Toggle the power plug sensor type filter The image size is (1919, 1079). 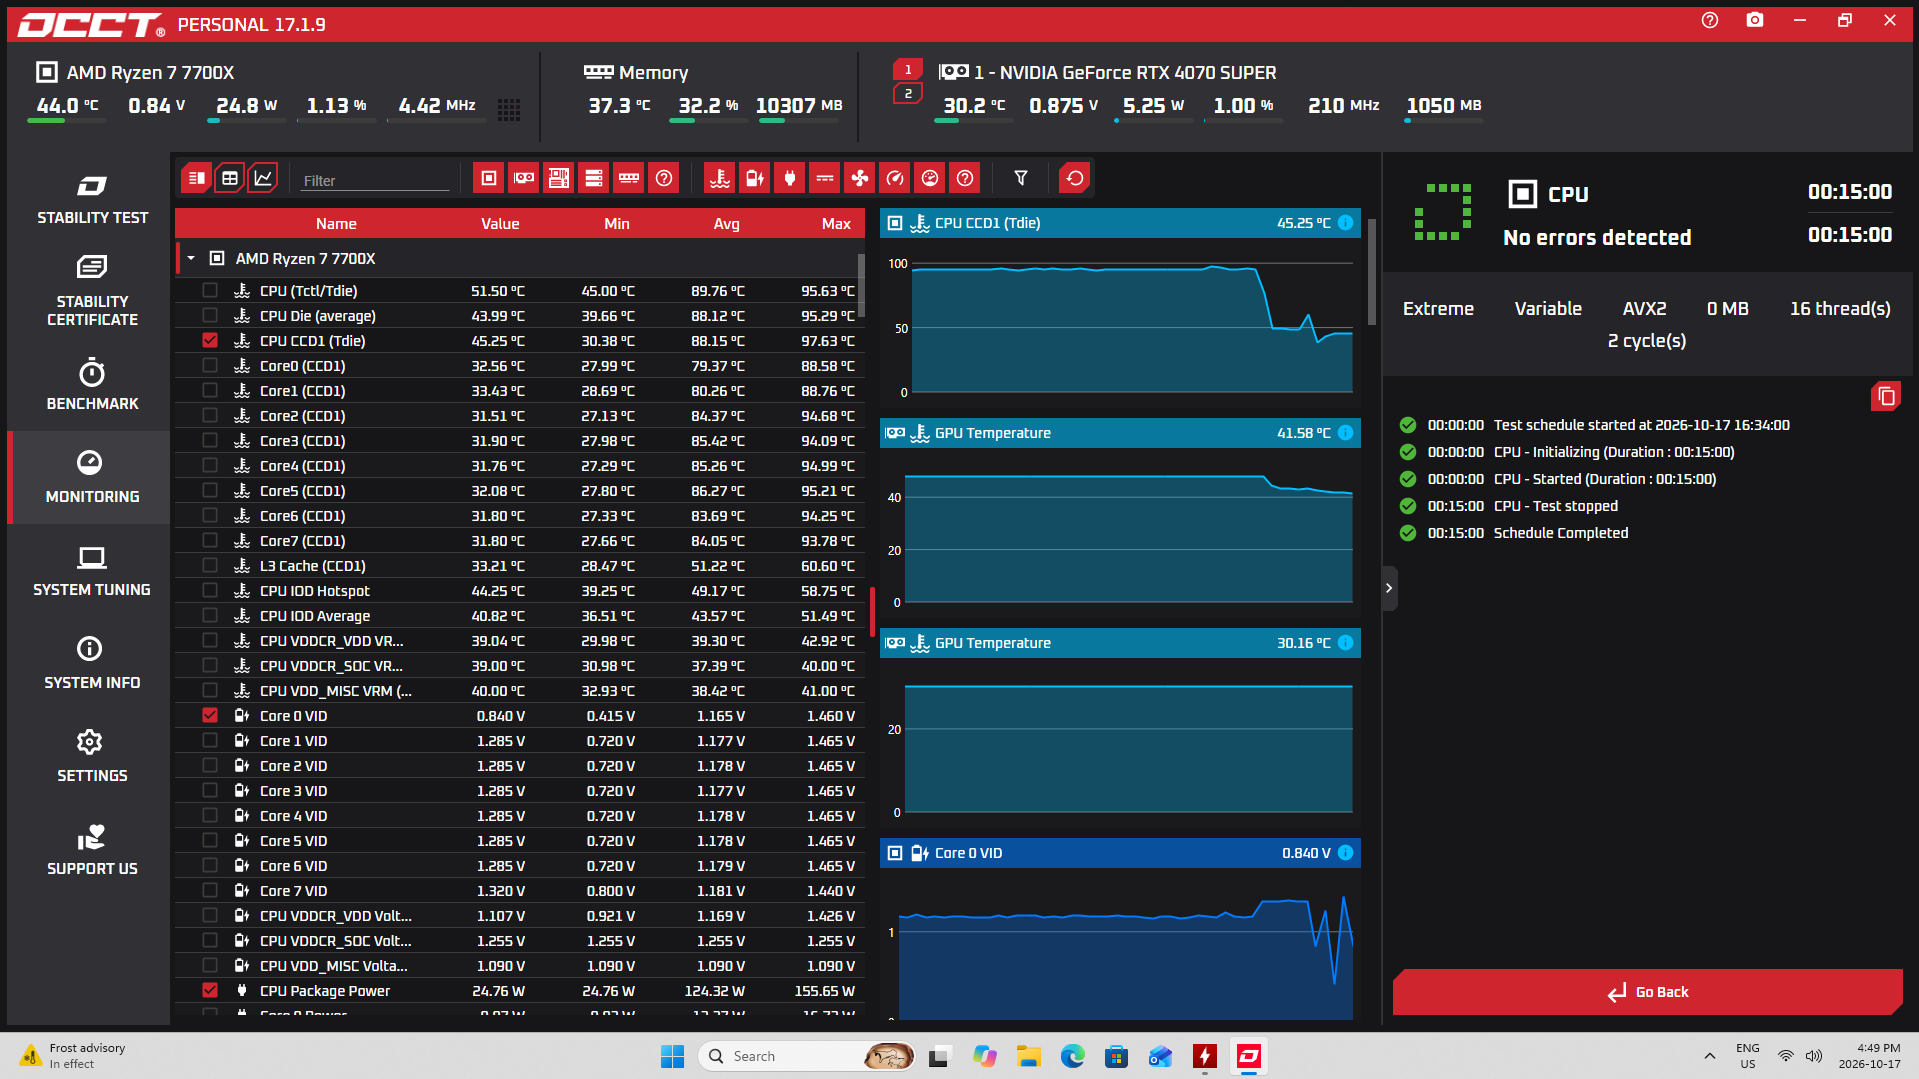click(790, 179)
